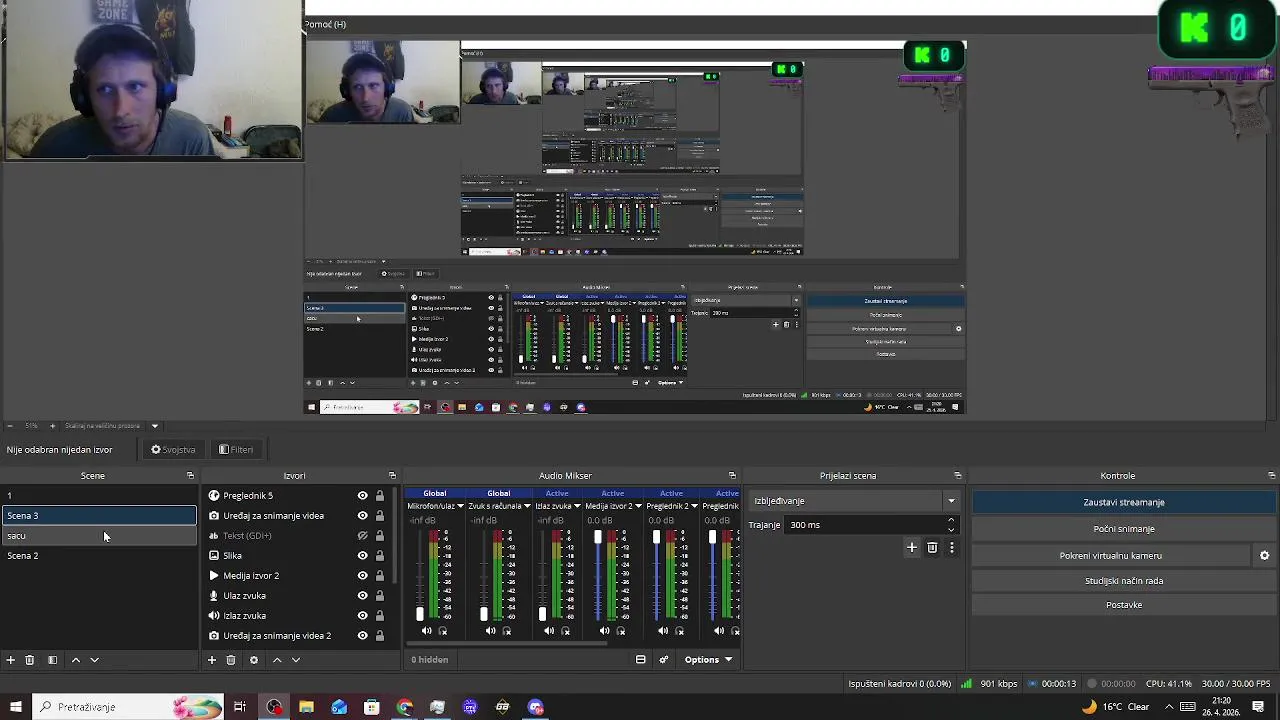Select Scena 3 in scene list
This screenshot has width=1280, height=720.
[99, 516]
